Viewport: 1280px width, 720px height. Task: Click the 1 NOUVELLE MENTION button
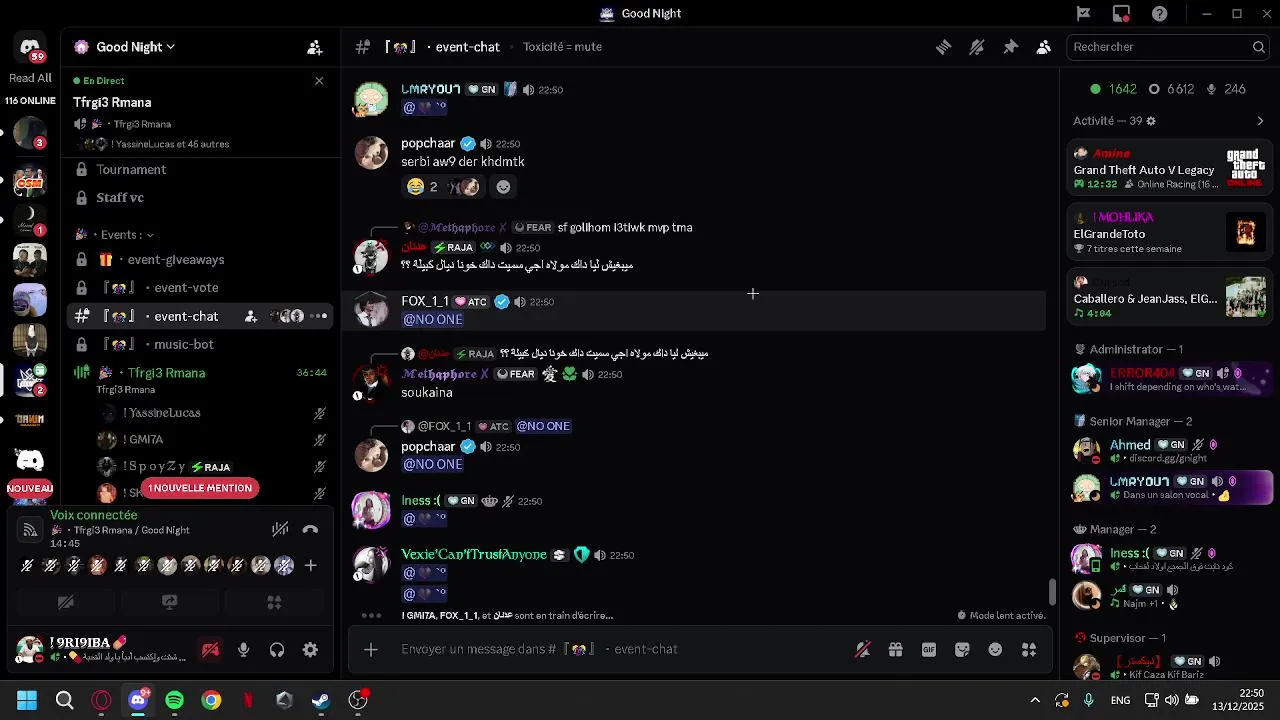[201, 488]
